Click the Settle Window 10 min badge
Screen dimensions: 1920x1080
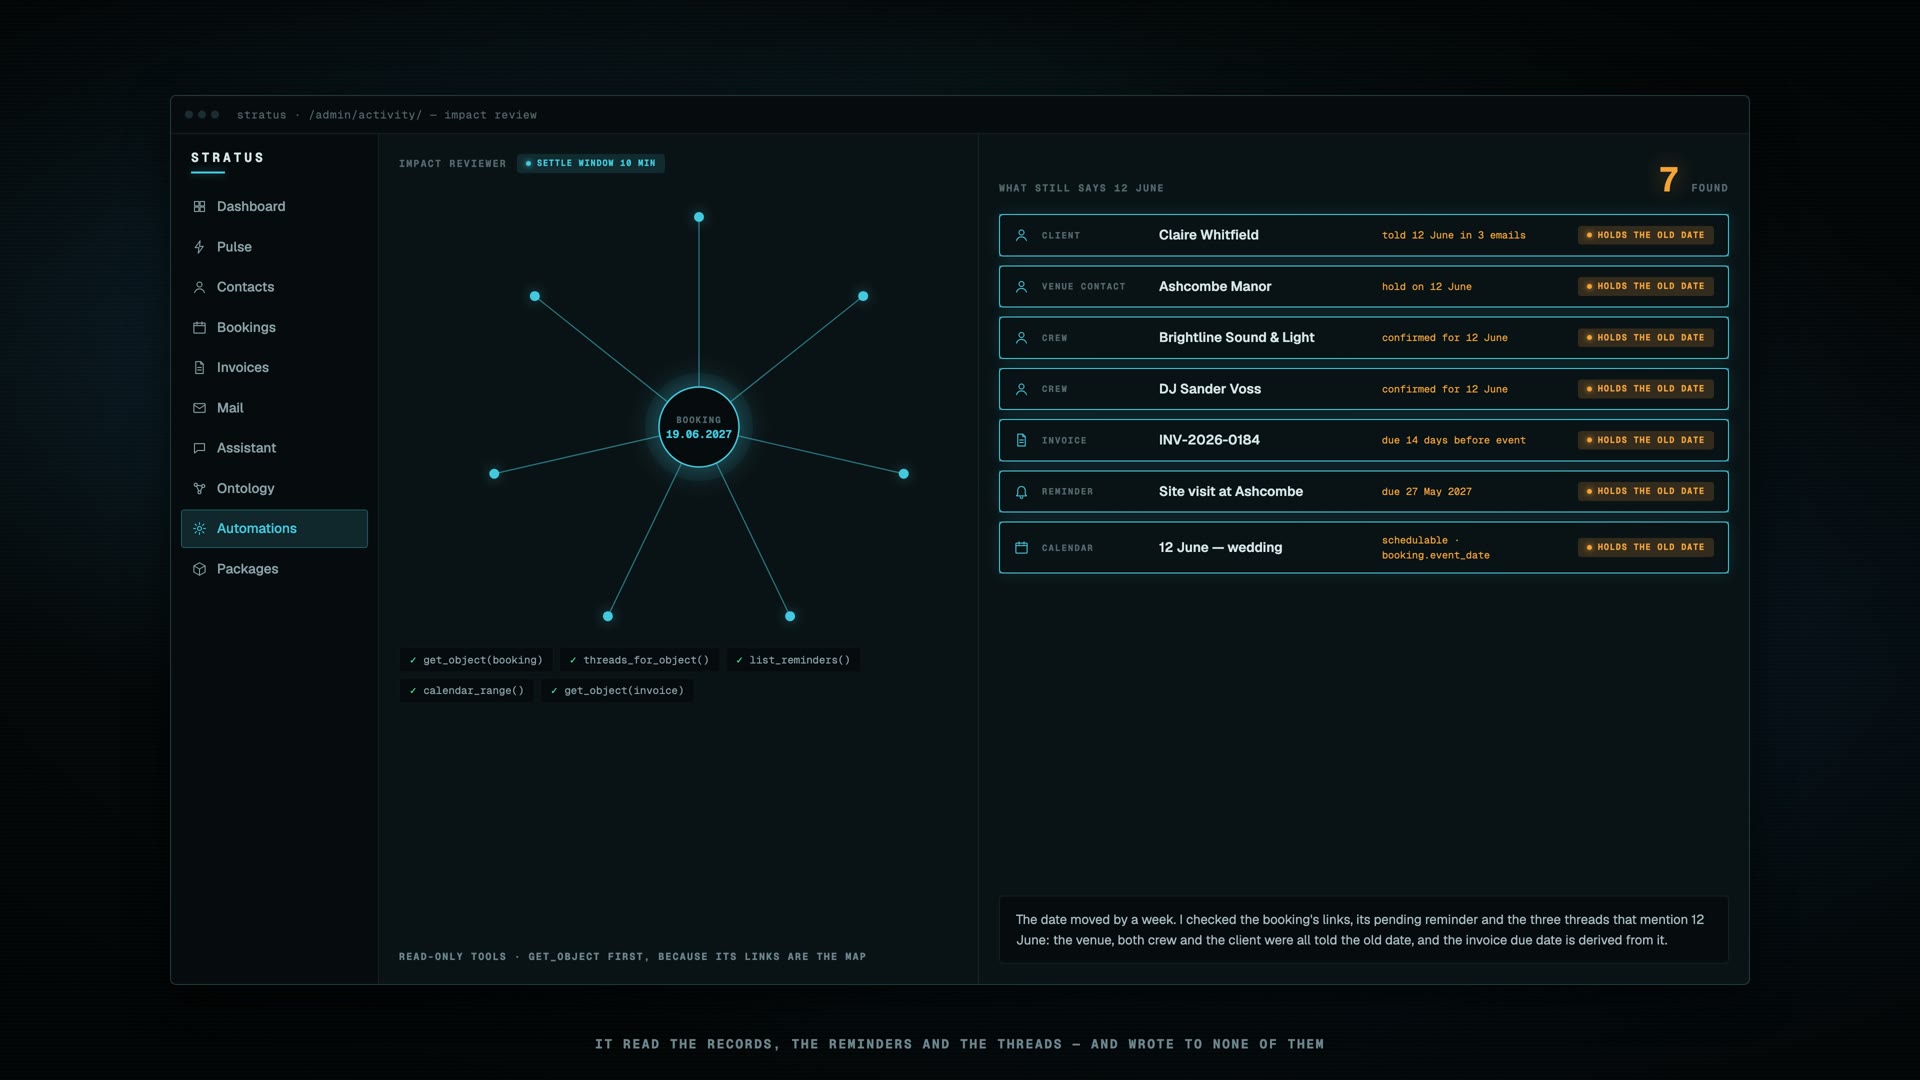pos(591,163)
